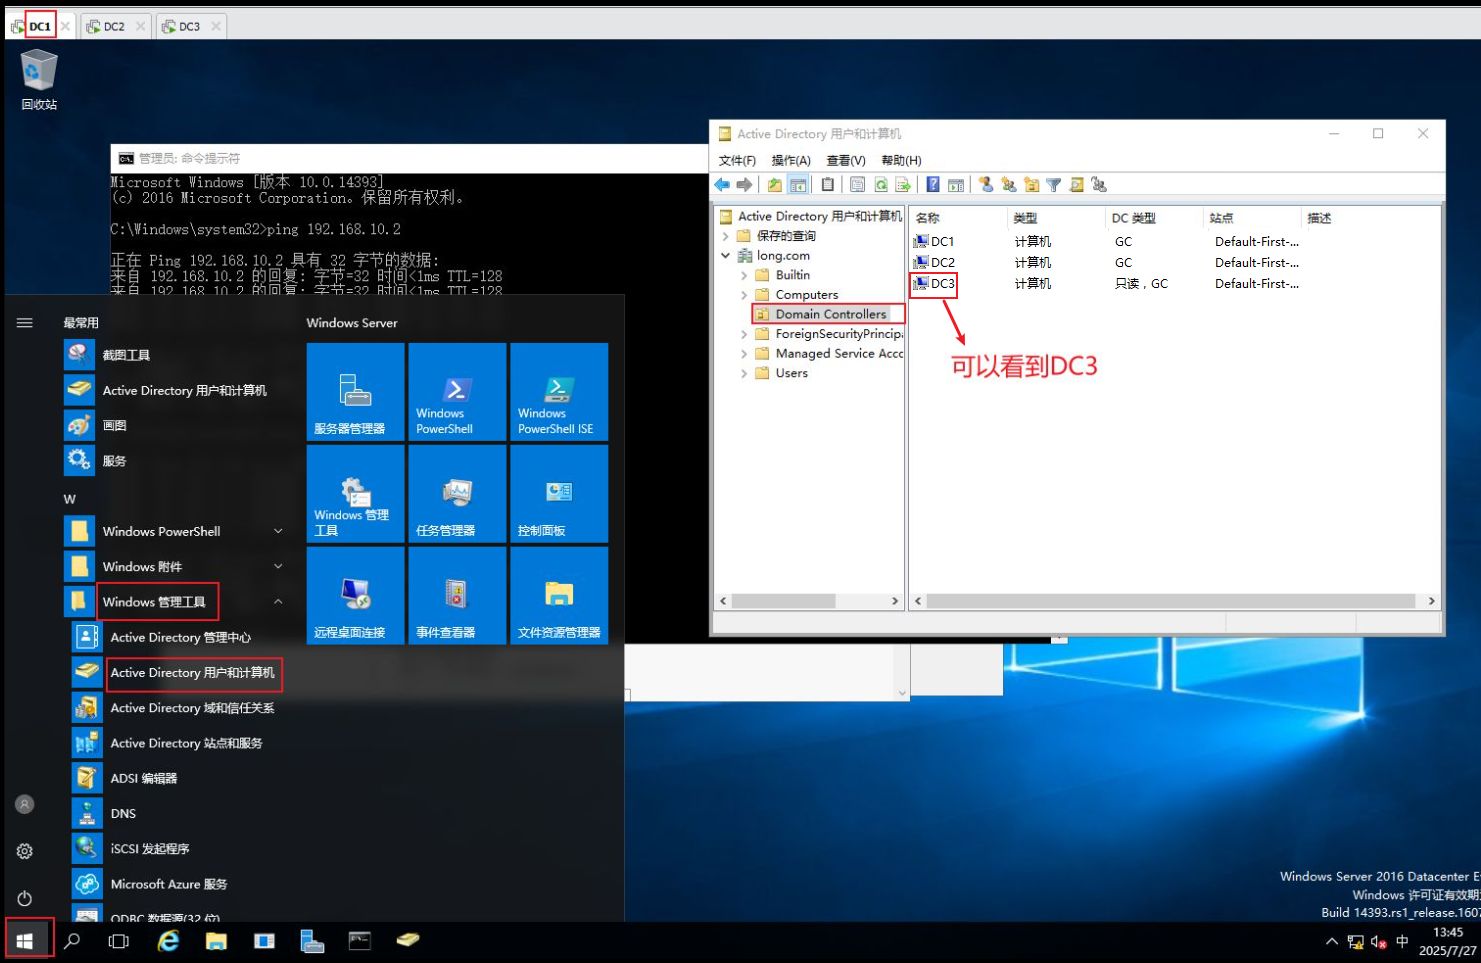Open the 查看(V) menu
The width and height of the screenshot is (1481, 963).
[846, 160]
